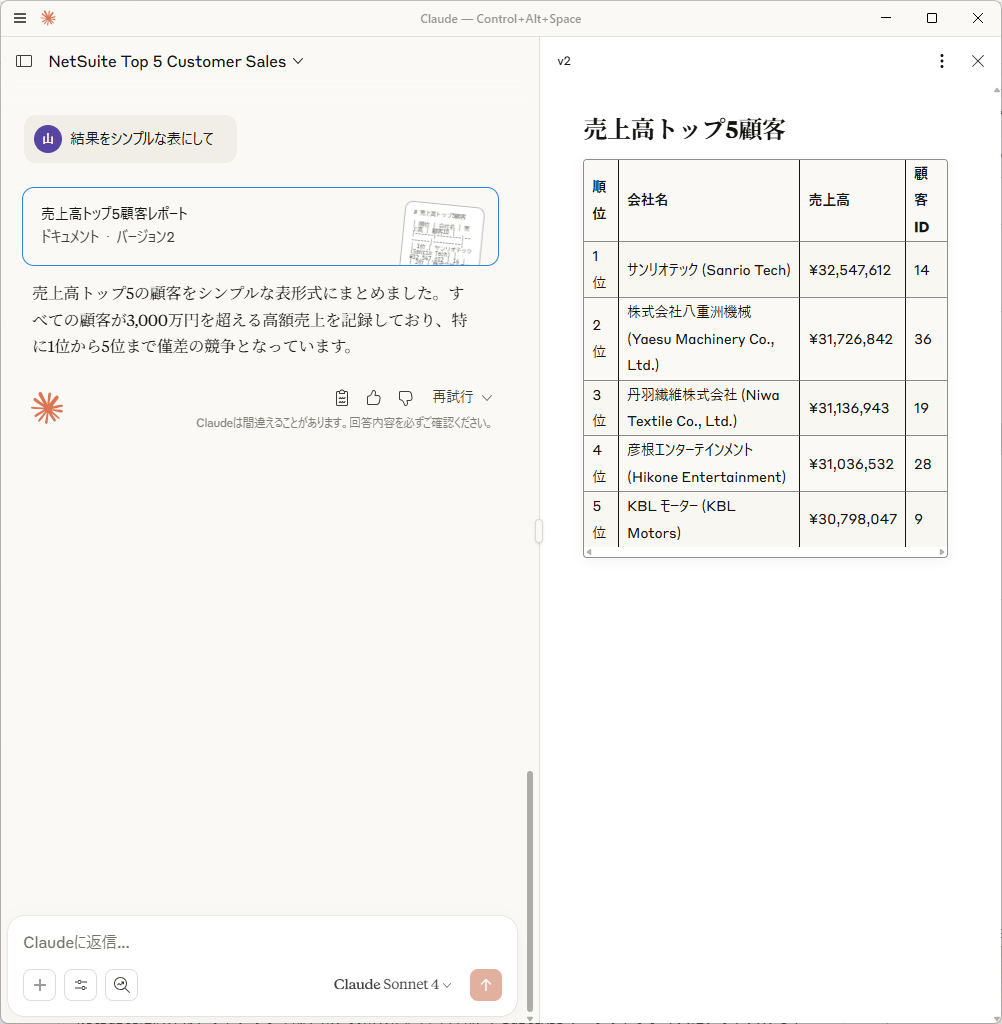Click customer ID 36 cell
This screenshot has height=1024, width=1002.
926,339
